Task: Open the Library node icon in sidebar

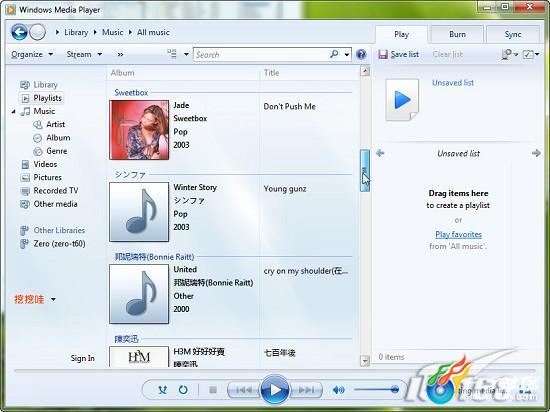Action: [x=25, y=85]
